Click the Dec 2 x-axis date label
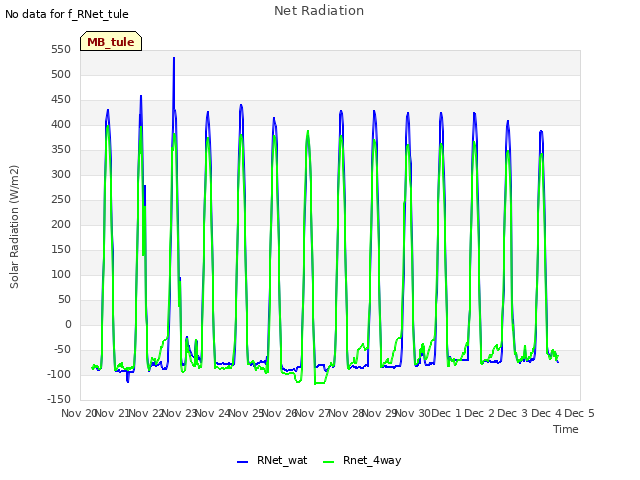 (480, 413)
